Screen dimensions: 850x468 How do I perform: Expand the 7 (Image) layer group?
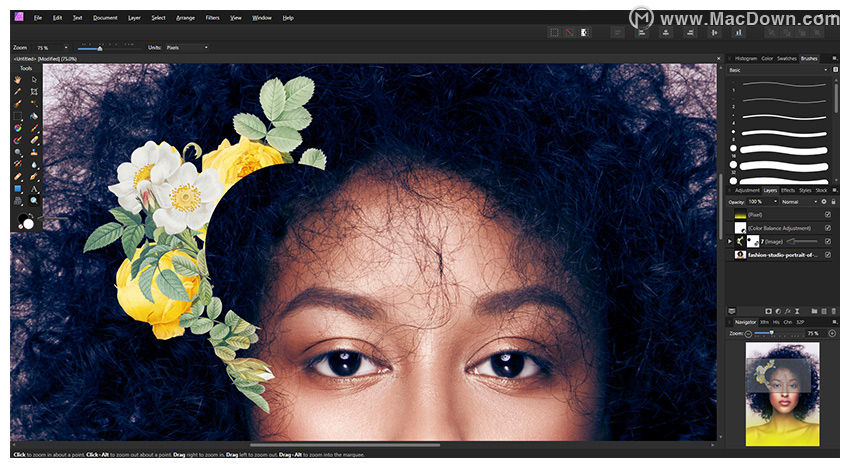730,241
